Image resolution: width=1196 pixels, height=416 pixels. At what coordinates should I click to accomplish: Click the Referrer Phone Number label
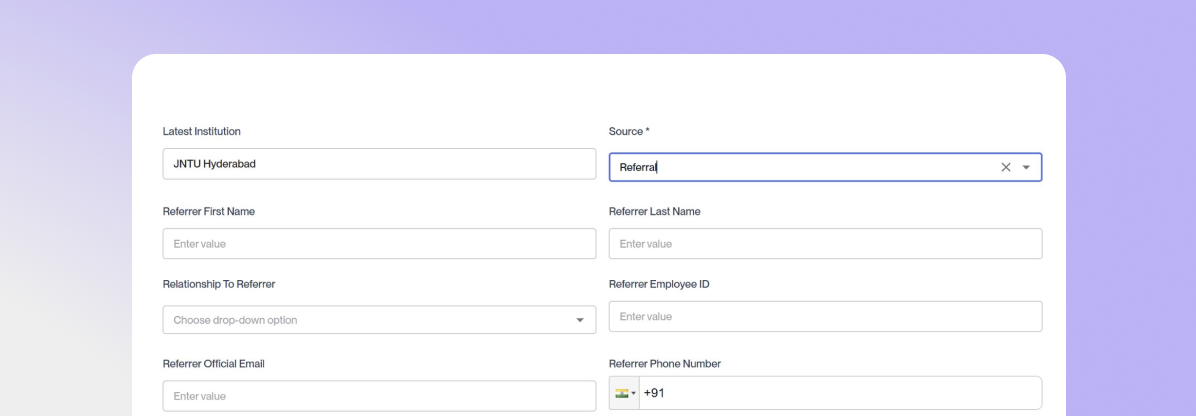tap(664, 363)
